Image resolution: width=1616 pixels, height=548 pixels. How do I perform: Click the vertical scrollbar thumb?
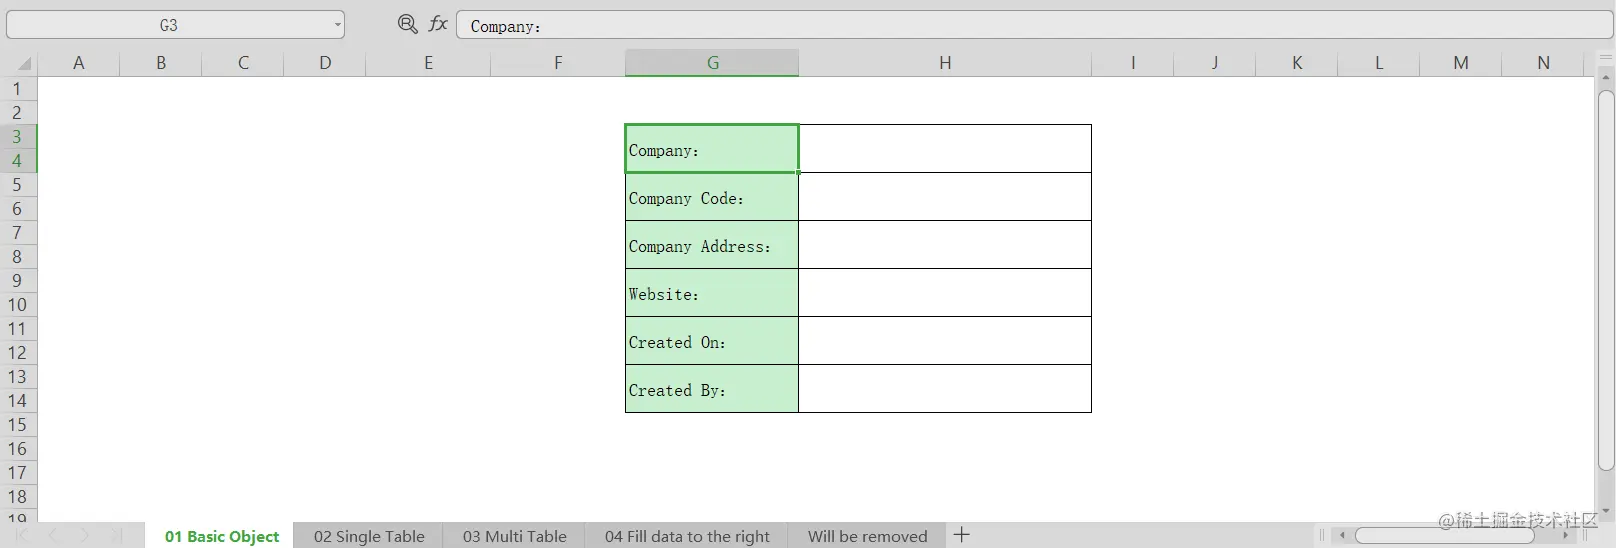[1606, 280]
